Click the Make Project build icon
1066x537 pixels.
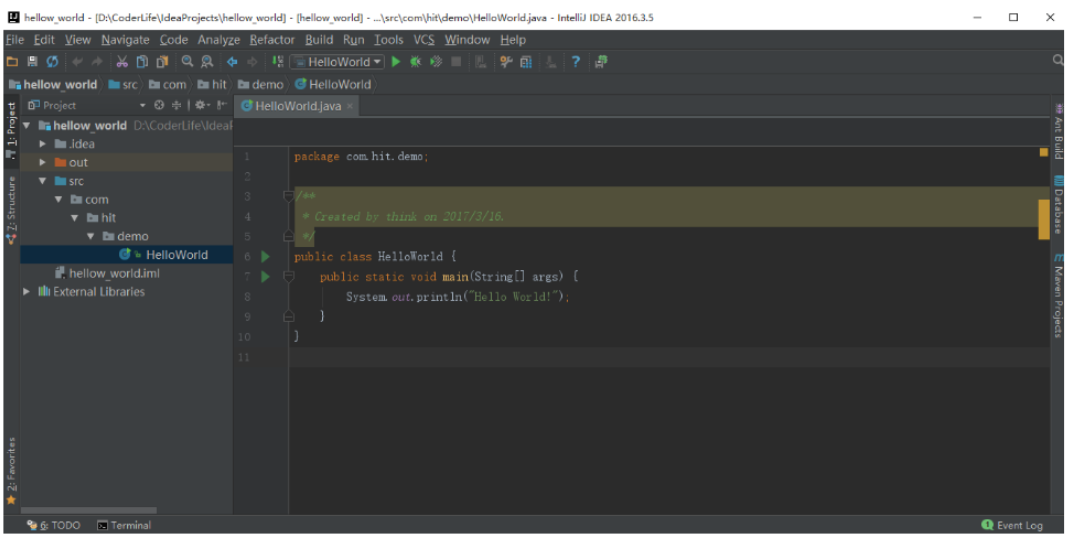(277, 62)
